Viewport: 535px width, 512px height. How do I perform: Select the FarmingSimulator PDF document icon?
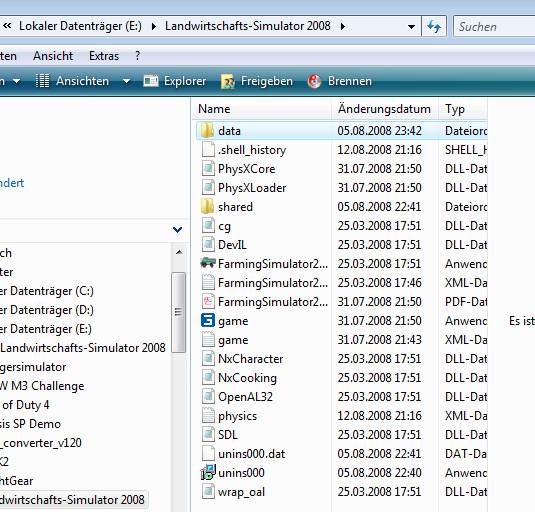(x=208, y=302)
